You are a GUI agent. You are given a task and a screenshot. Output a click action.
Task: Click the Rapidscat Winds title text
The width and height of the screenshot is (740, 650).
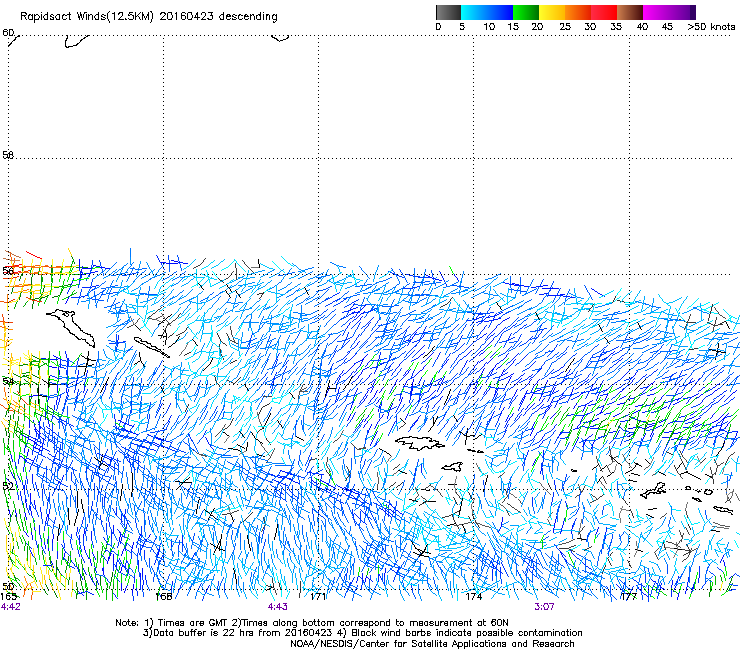[x=149, y=17]
